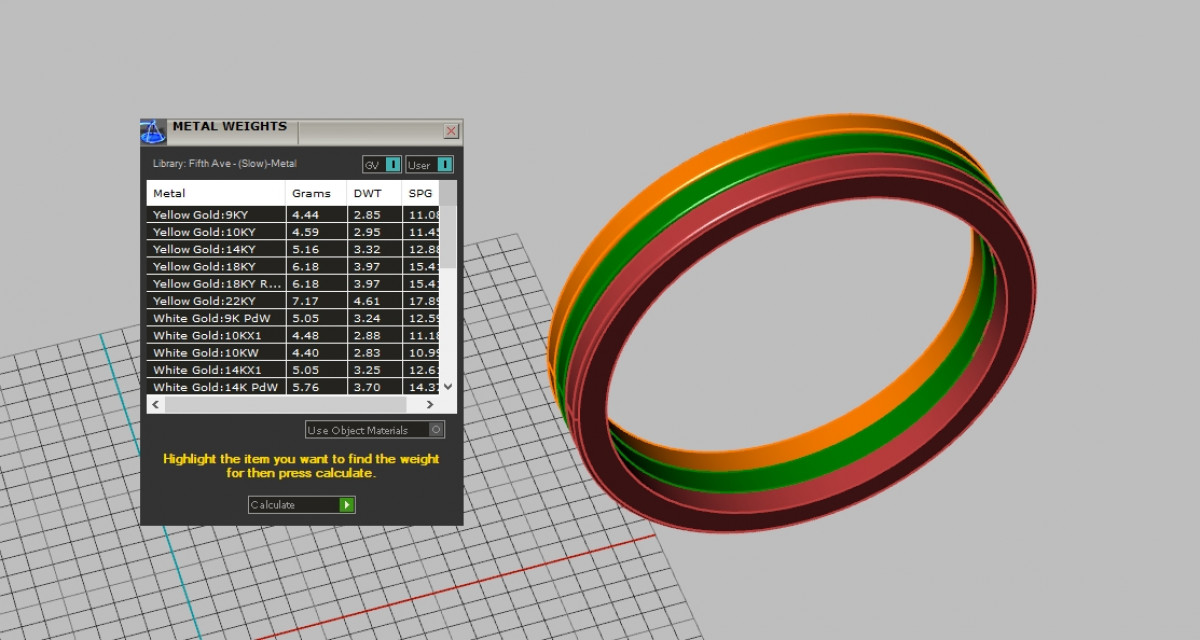Click the DWT column header
The width and height of the screenshot is (1200, 640).
[x=374, y=193]
